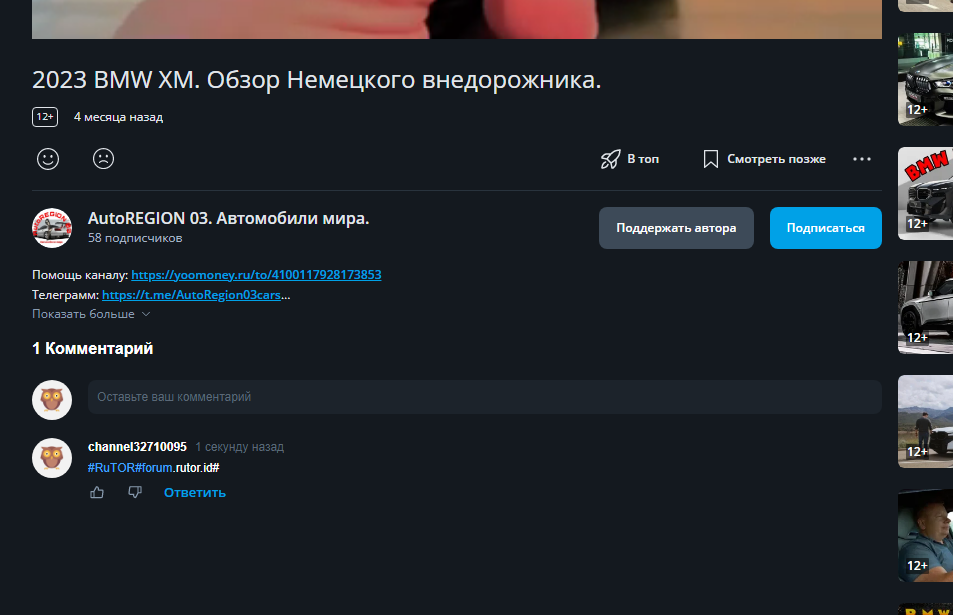Open the recommended video with a man by a car outdoors
Image resolution: width=953 pixels, height=615 pixels.
coord(926,421)
